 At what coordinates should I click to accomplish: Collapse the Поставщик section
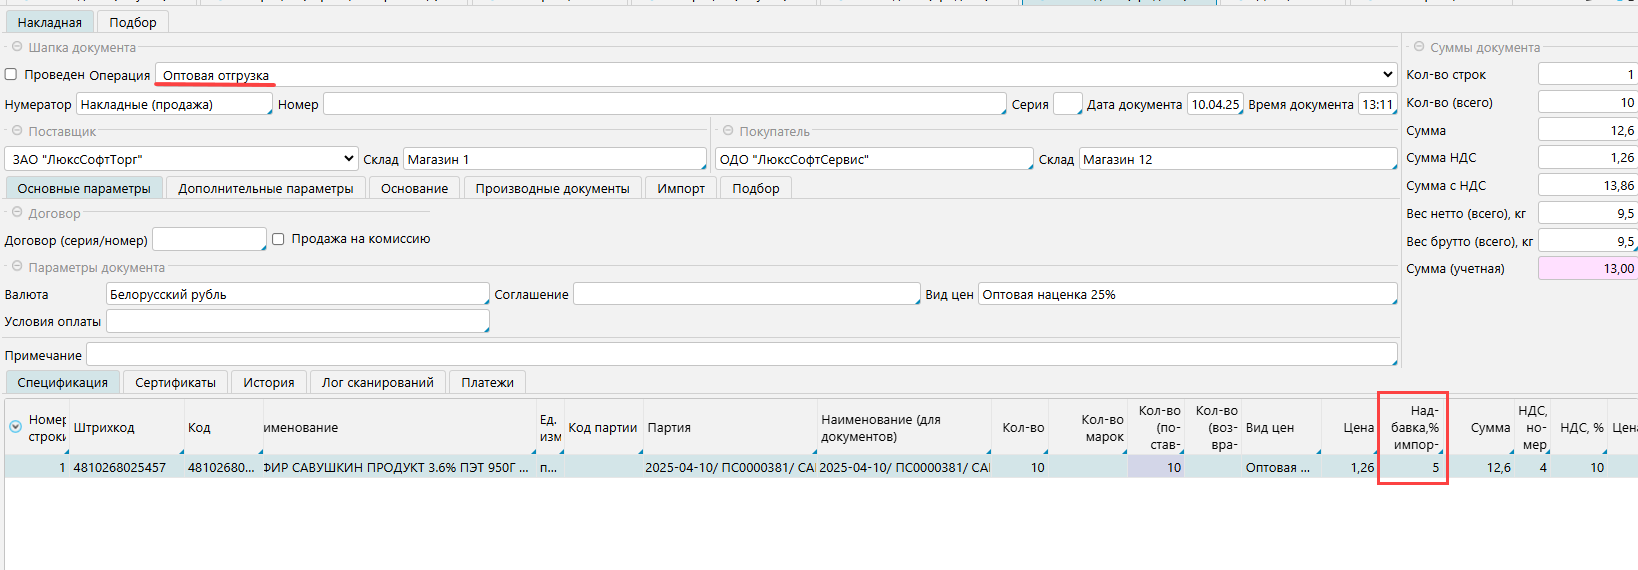(17, 131)
